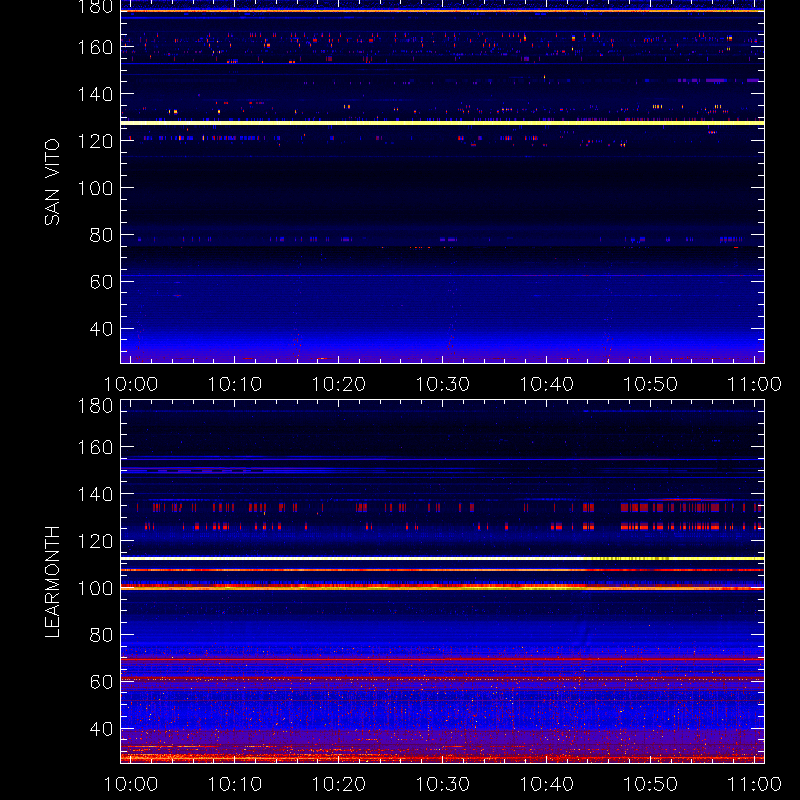Pick 120 label on Learmonth axis
This screenshot has width=800, height=800.
95,541
